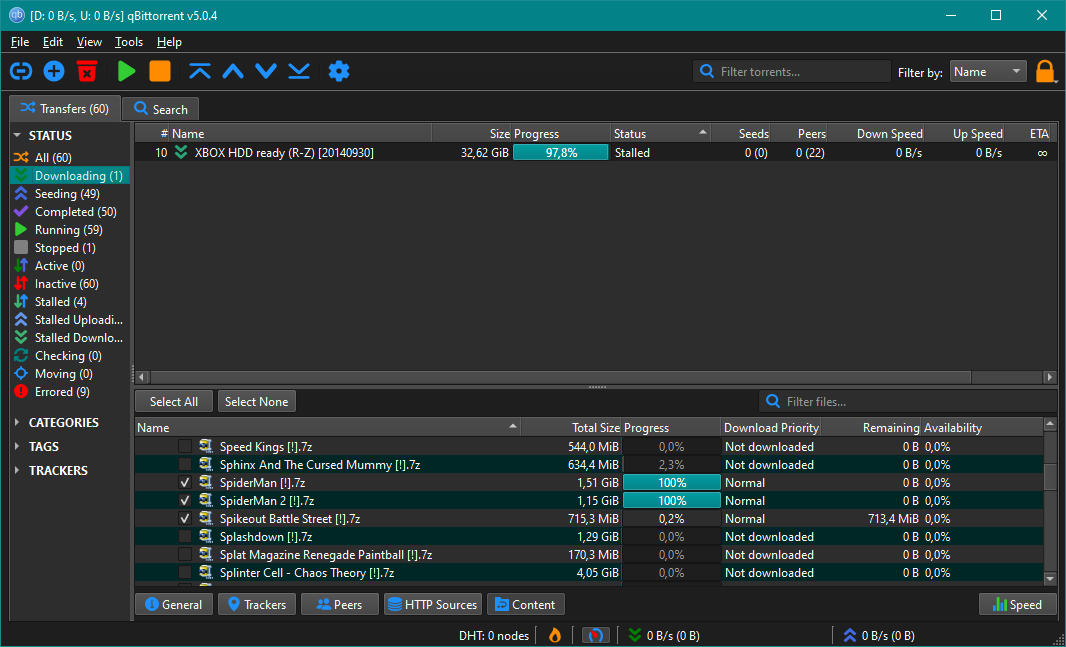This screenshot has height=647, width=1066.
Task: Focus the Filter files search field
Action: (x=906, y=402)
